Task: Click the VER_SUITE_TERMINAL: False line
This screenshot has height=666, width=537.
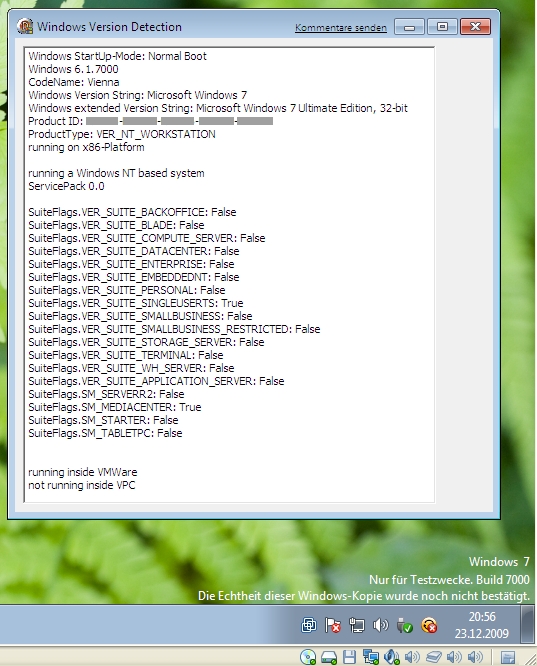Action: 125,355
